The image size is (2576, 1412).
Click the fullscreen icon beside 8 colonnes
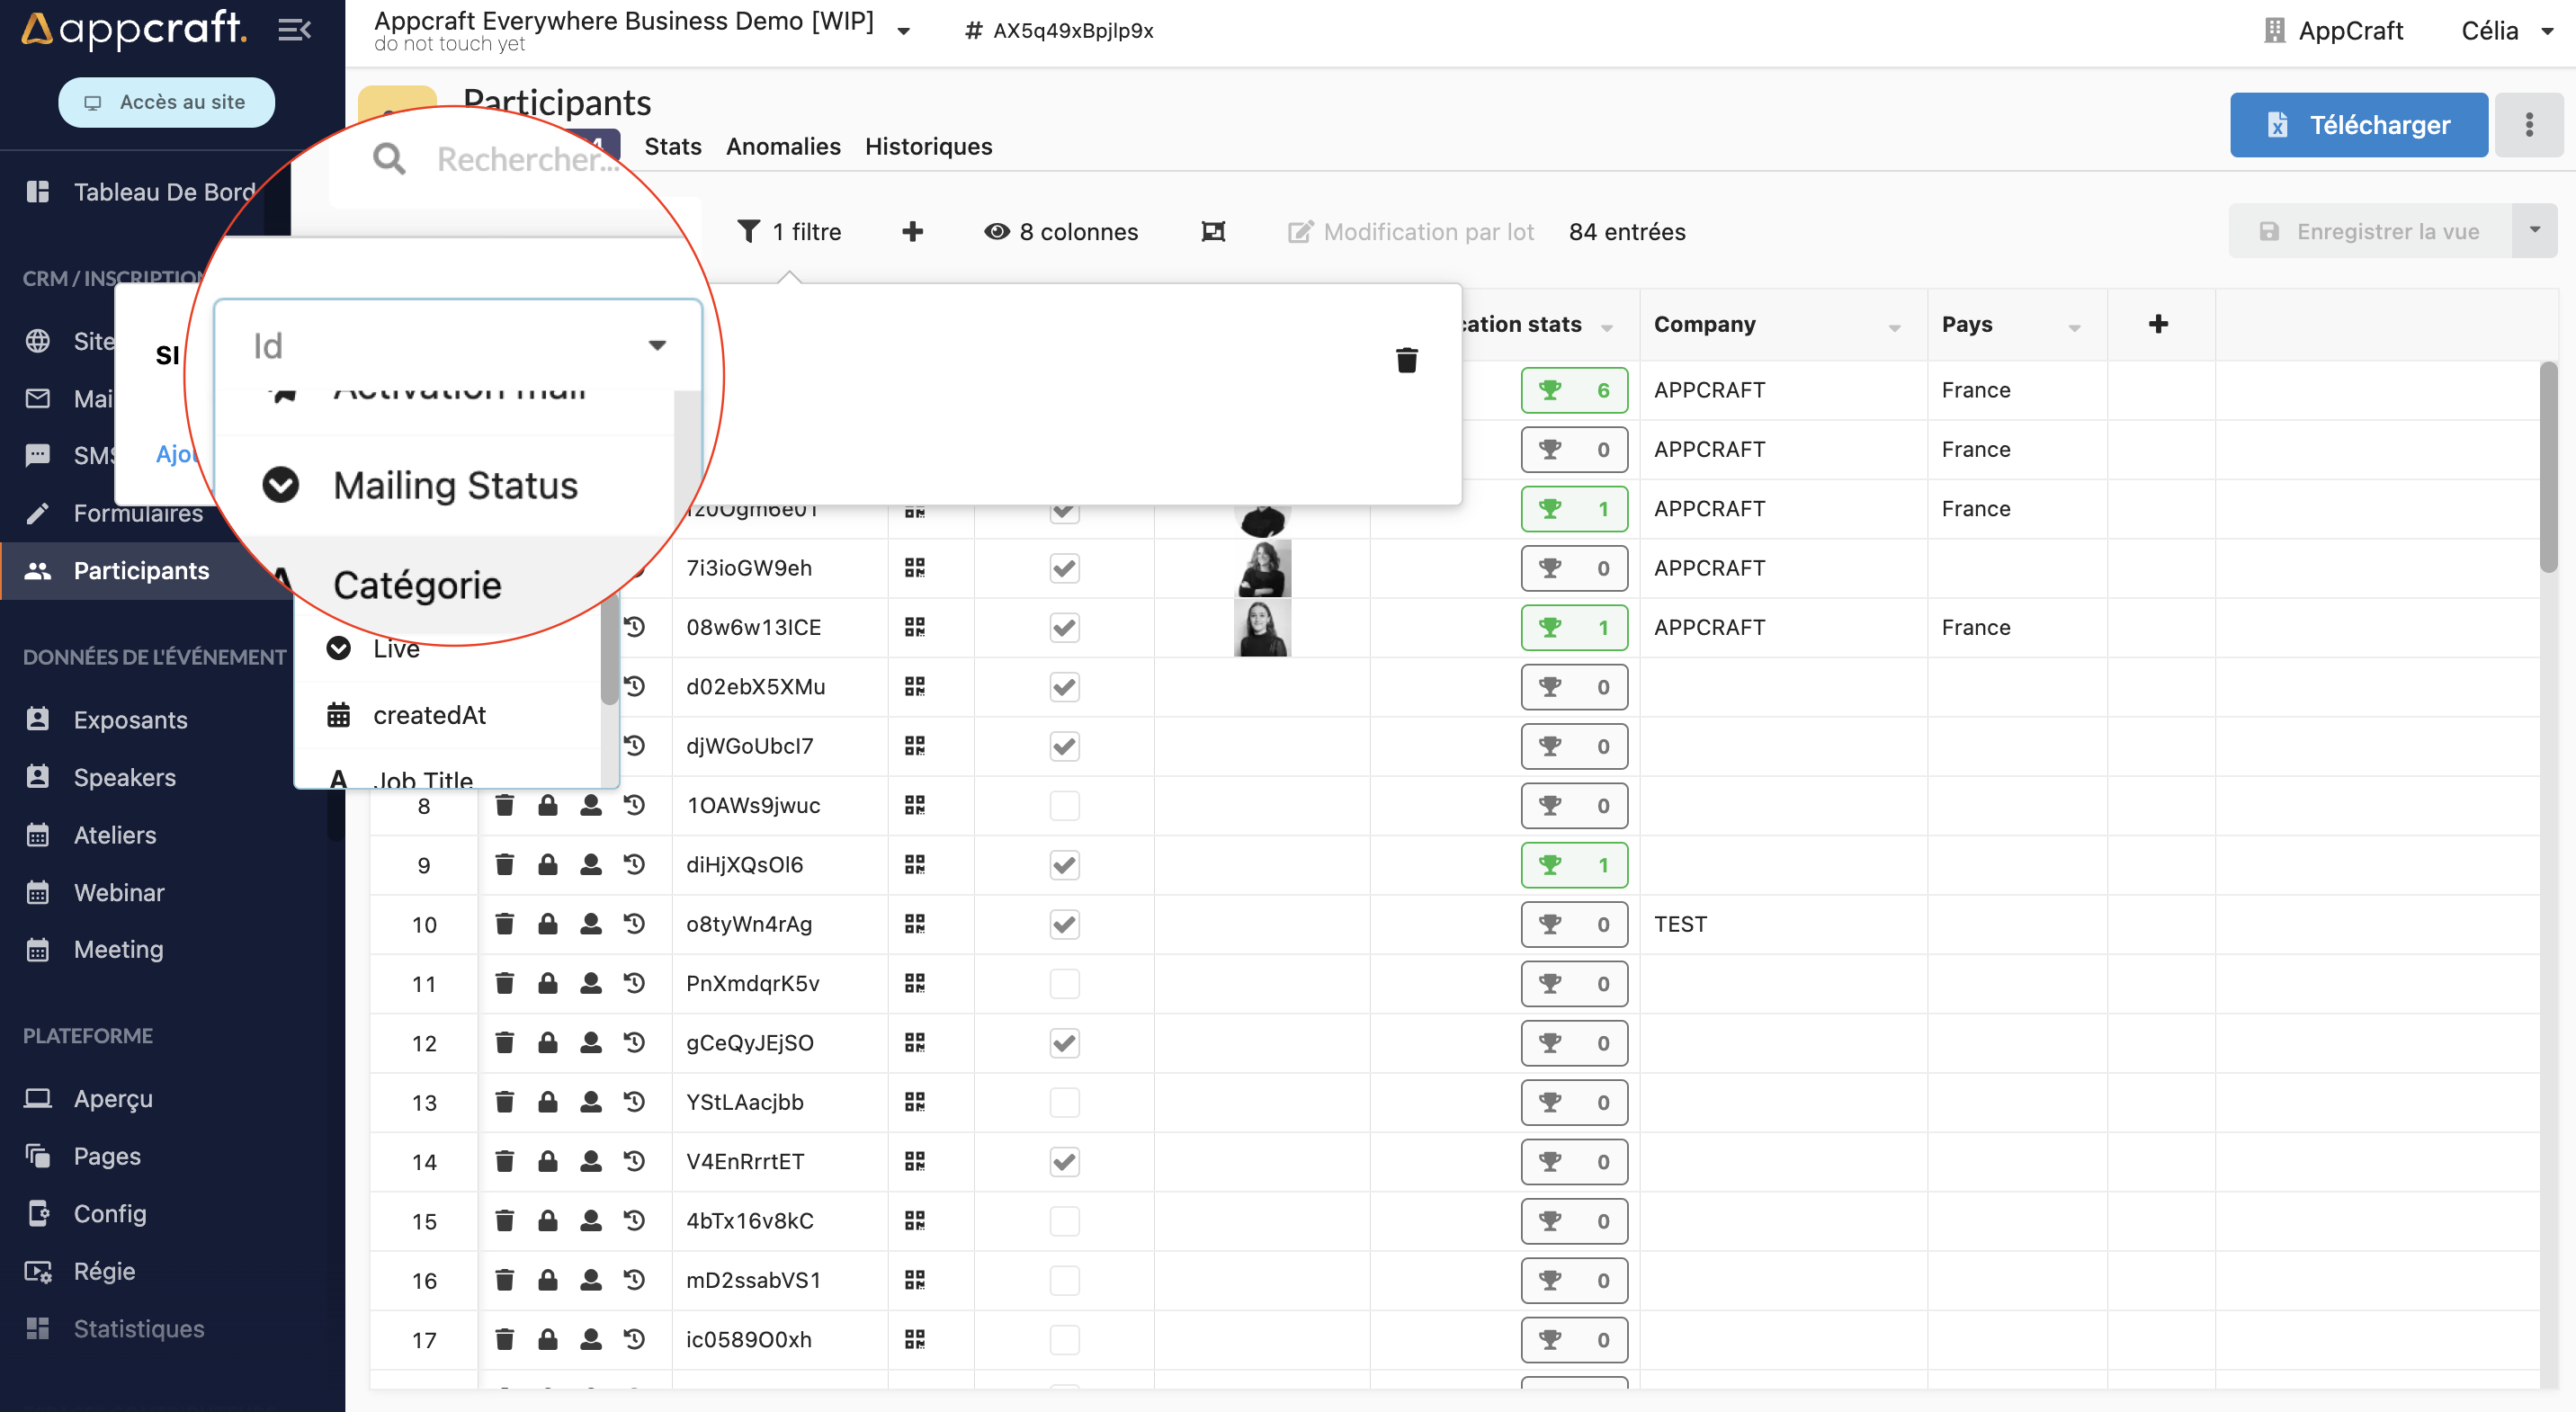click(x=1213, y=232)
